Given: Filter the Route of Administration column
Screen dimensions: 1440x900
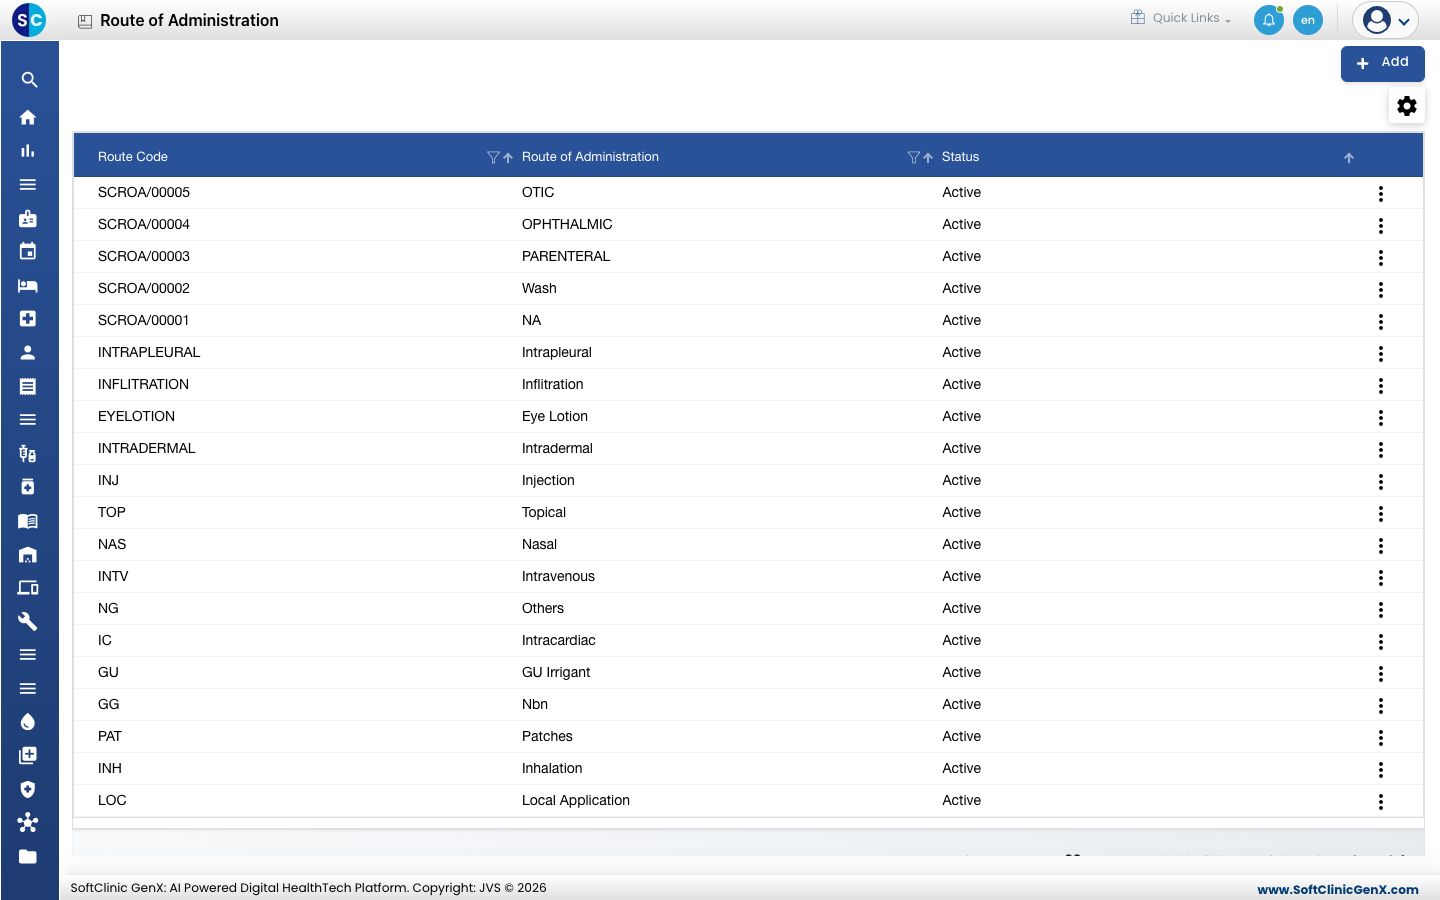Looking at the screenshot, I should [913, 157].
